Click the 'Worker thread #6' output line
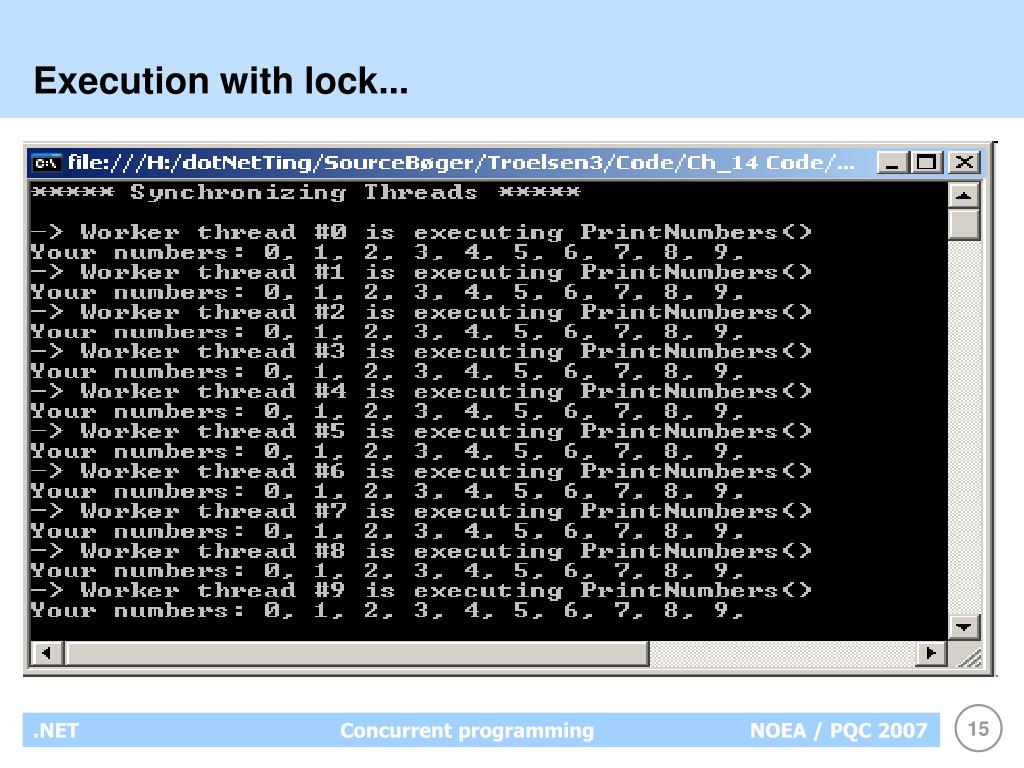1024x768 pixels. pyautogui.click(x=421, y=471)
